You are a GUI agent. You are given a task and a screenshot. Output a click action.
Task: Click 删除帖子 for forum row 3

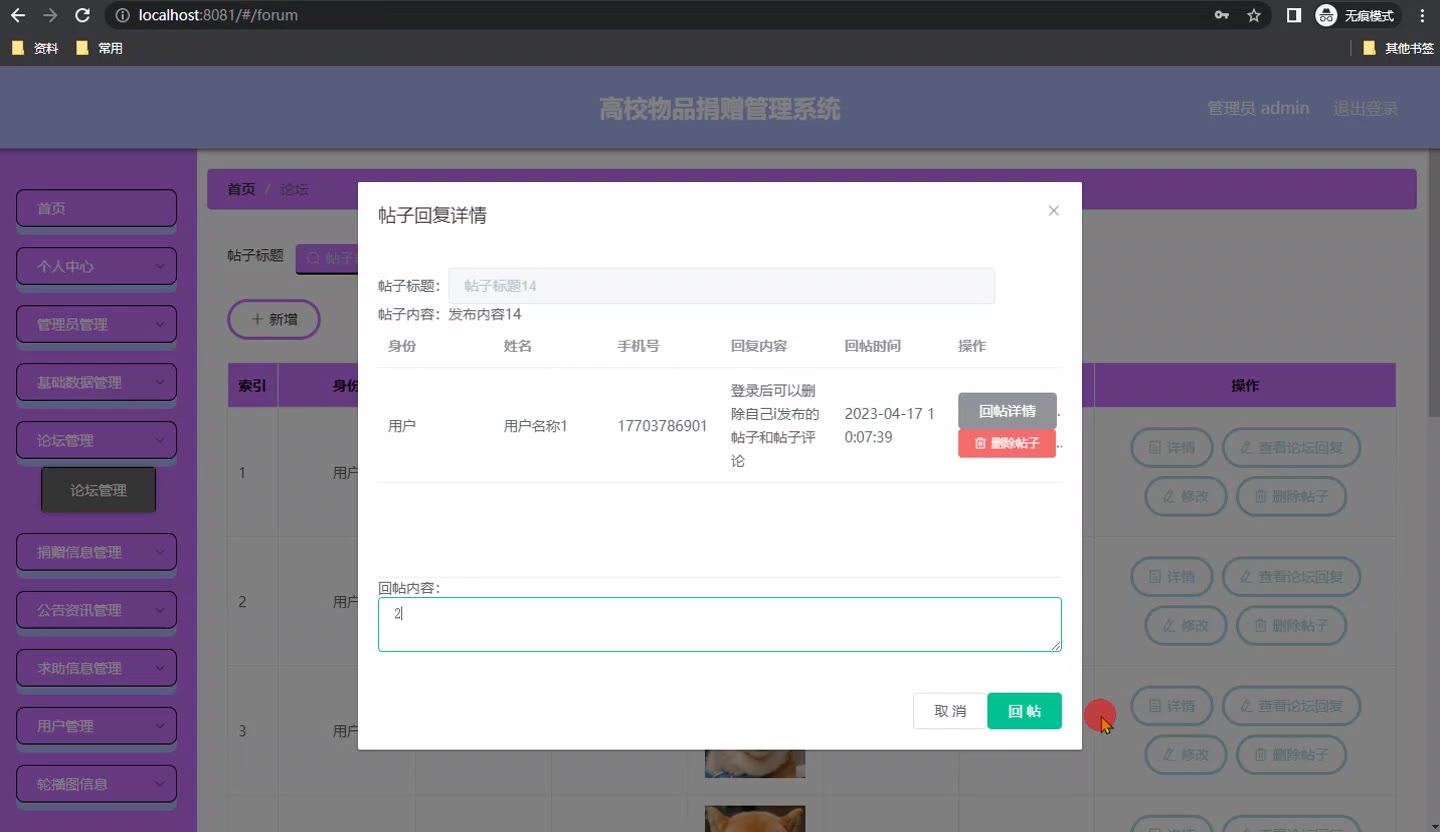coord(1292,755)
